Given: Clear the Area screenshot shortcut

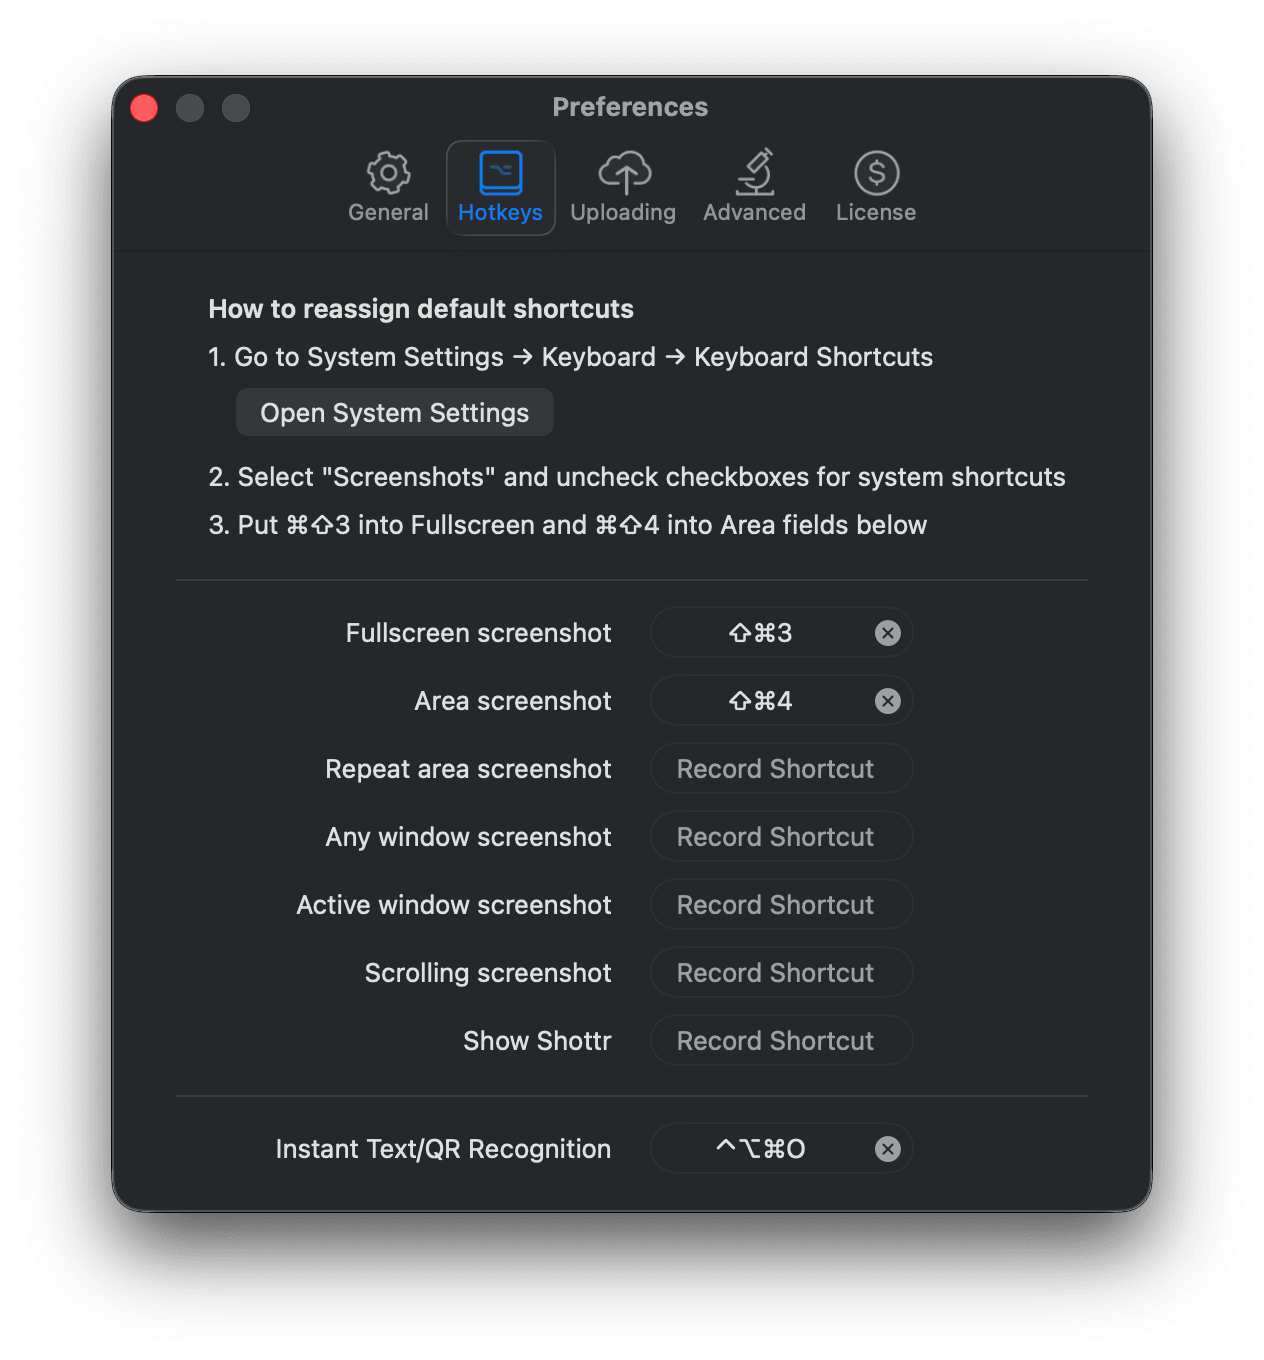Looking at the screenshot, I should click(888, 701).
